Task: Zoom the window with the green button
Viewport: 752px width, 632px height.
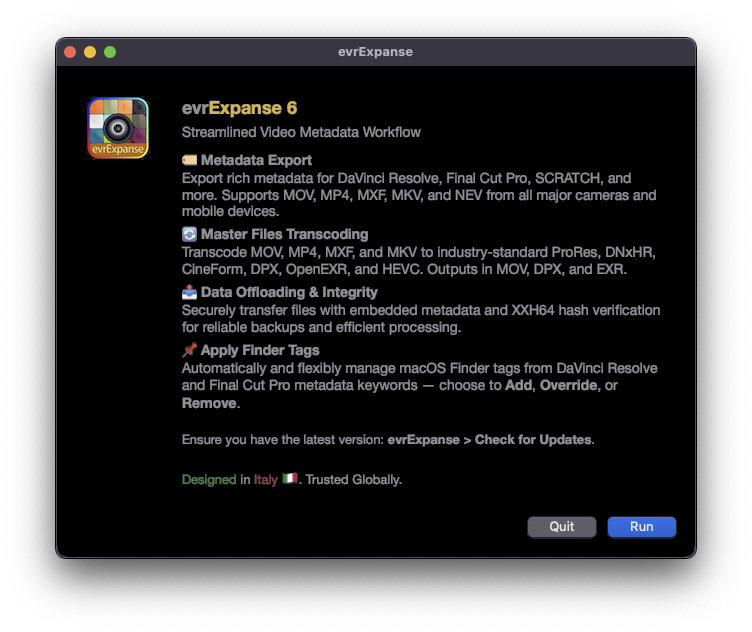Action: (110, 52)
